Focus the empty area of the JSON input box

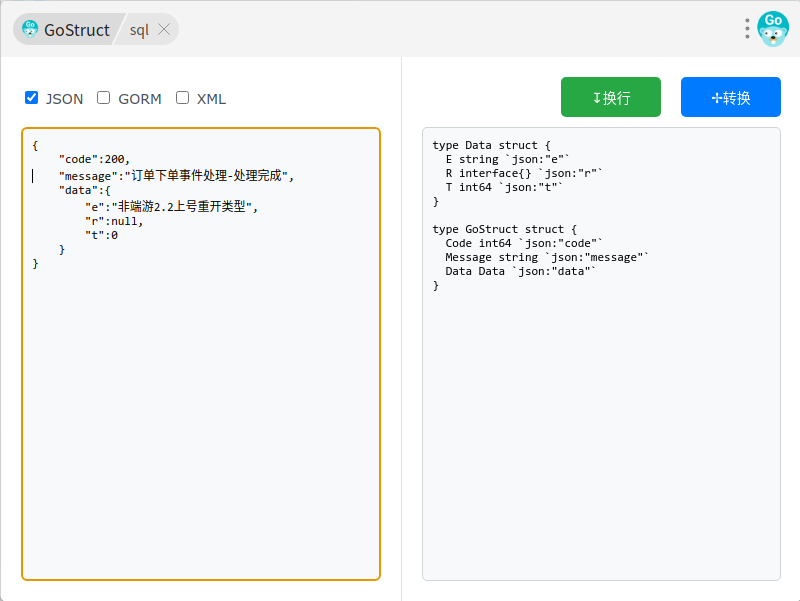pyautogui.click(x=200, y=420)
